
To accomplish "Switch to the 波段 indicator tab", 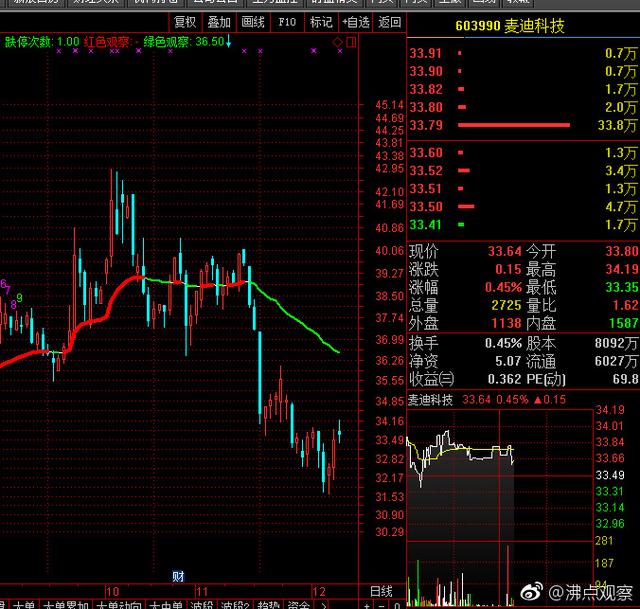I will 203,603.
